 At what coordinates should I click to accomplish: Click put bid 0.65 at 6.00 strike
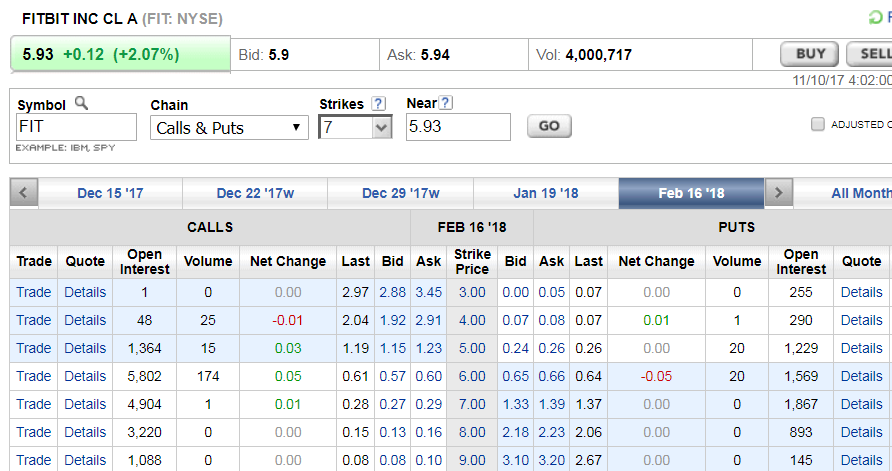click(515, 376)
